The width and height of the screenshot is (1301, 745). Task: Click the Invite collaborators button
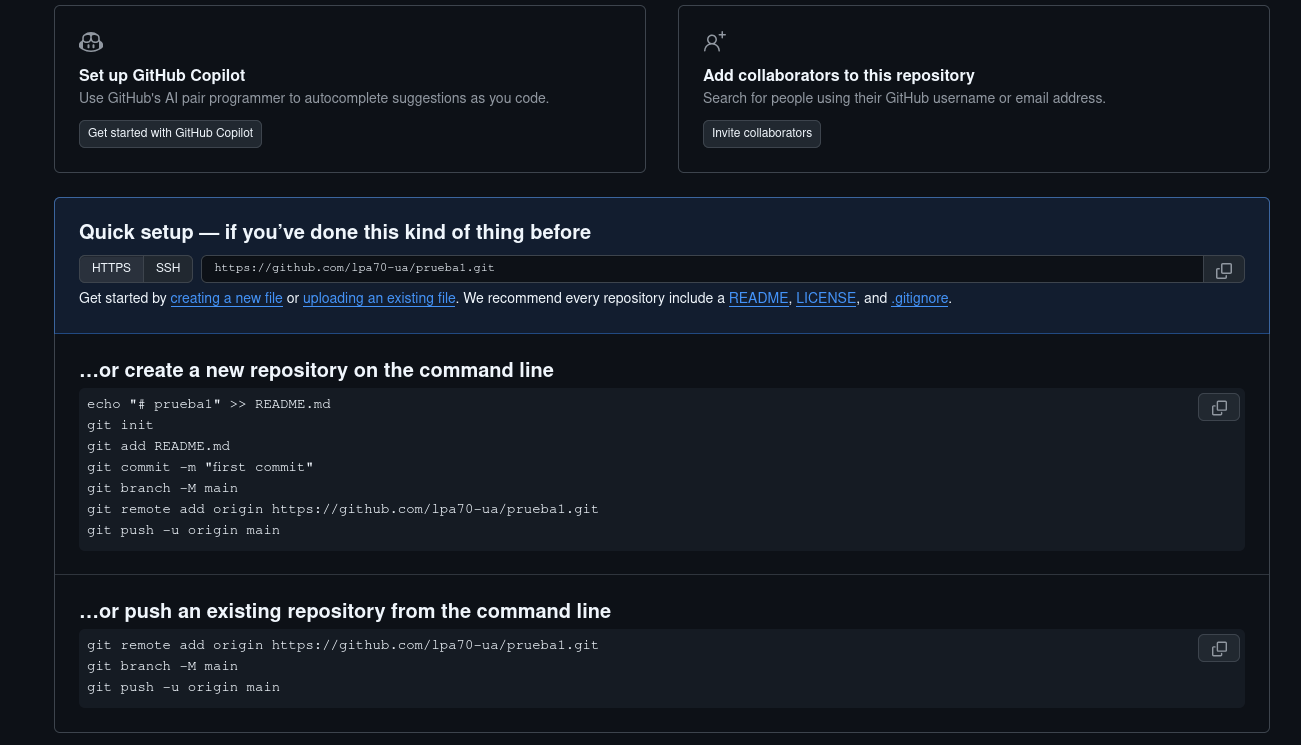pyautogui.click(x=762, y=133)
